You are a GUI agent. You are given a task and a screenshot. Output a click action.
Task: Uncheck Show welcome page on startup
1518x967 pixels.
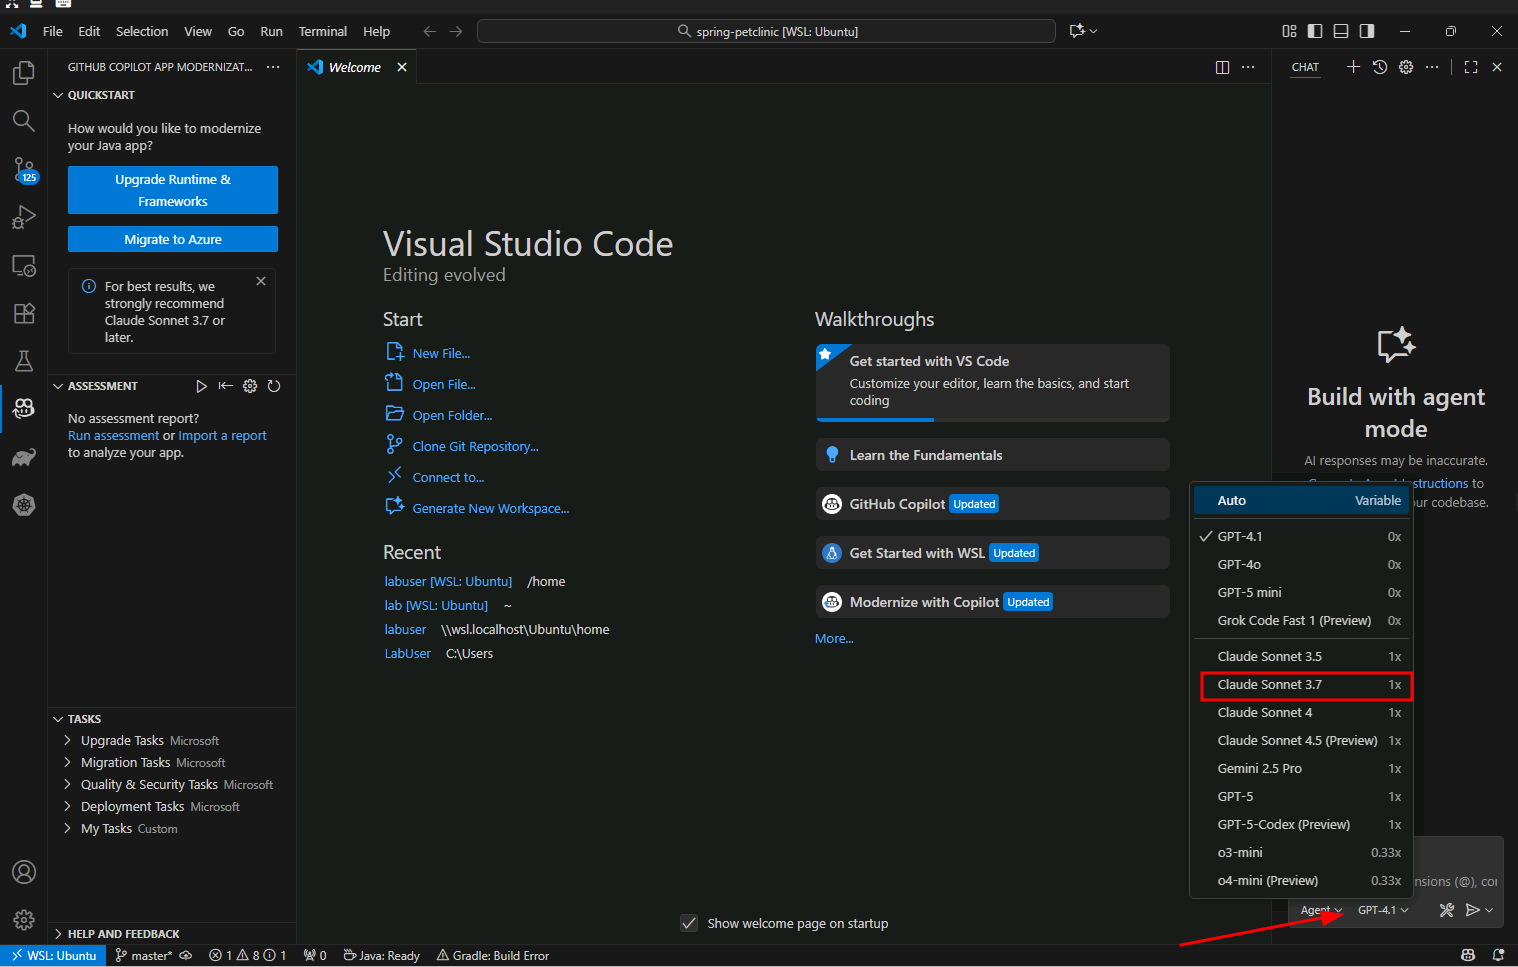(x=689, y=923)
